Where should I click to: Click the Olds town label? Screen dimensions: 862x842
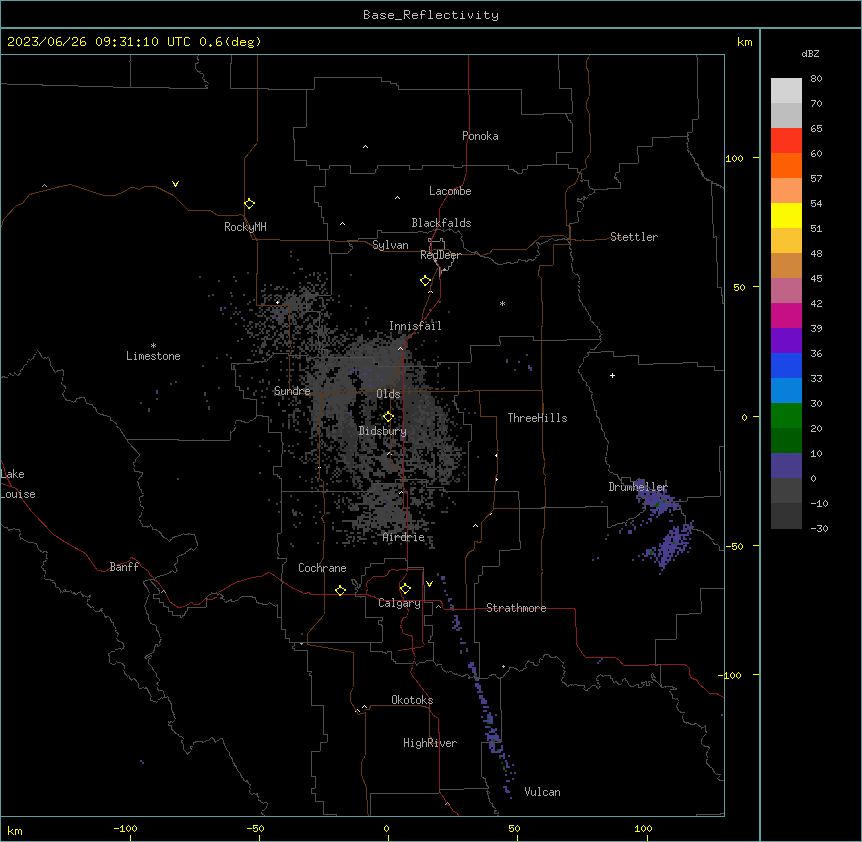[388, 394]
